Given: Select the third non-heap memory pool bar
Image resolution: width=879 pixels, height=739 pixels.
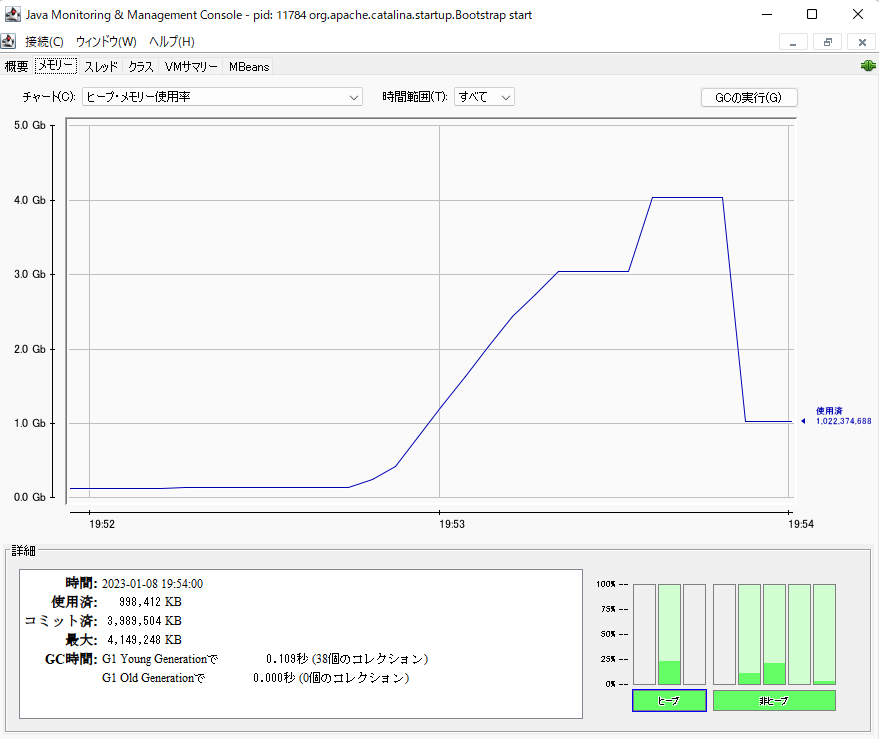Looking at the screenshot, I should 774,634.
